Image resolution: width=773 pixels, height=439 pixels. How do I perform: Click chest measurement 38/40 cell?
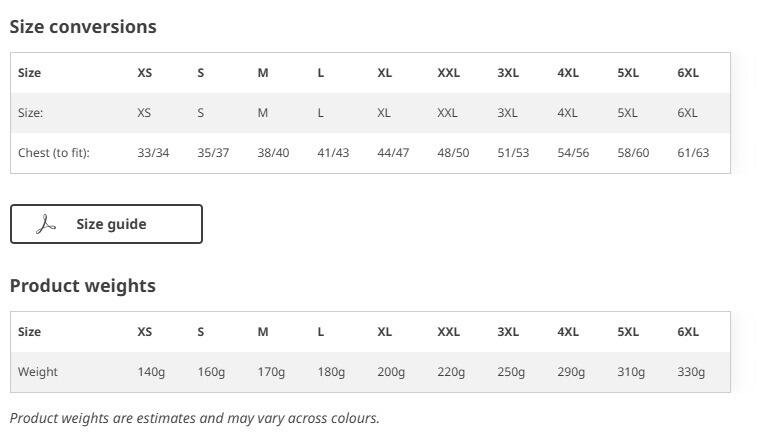point(273,153)
